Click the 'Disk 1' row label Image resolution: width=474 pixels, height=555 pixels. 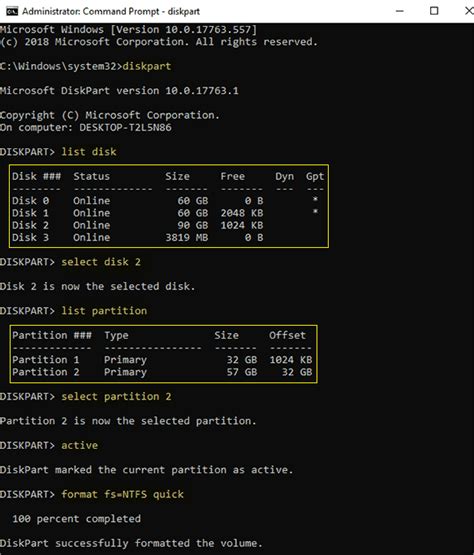30,213
